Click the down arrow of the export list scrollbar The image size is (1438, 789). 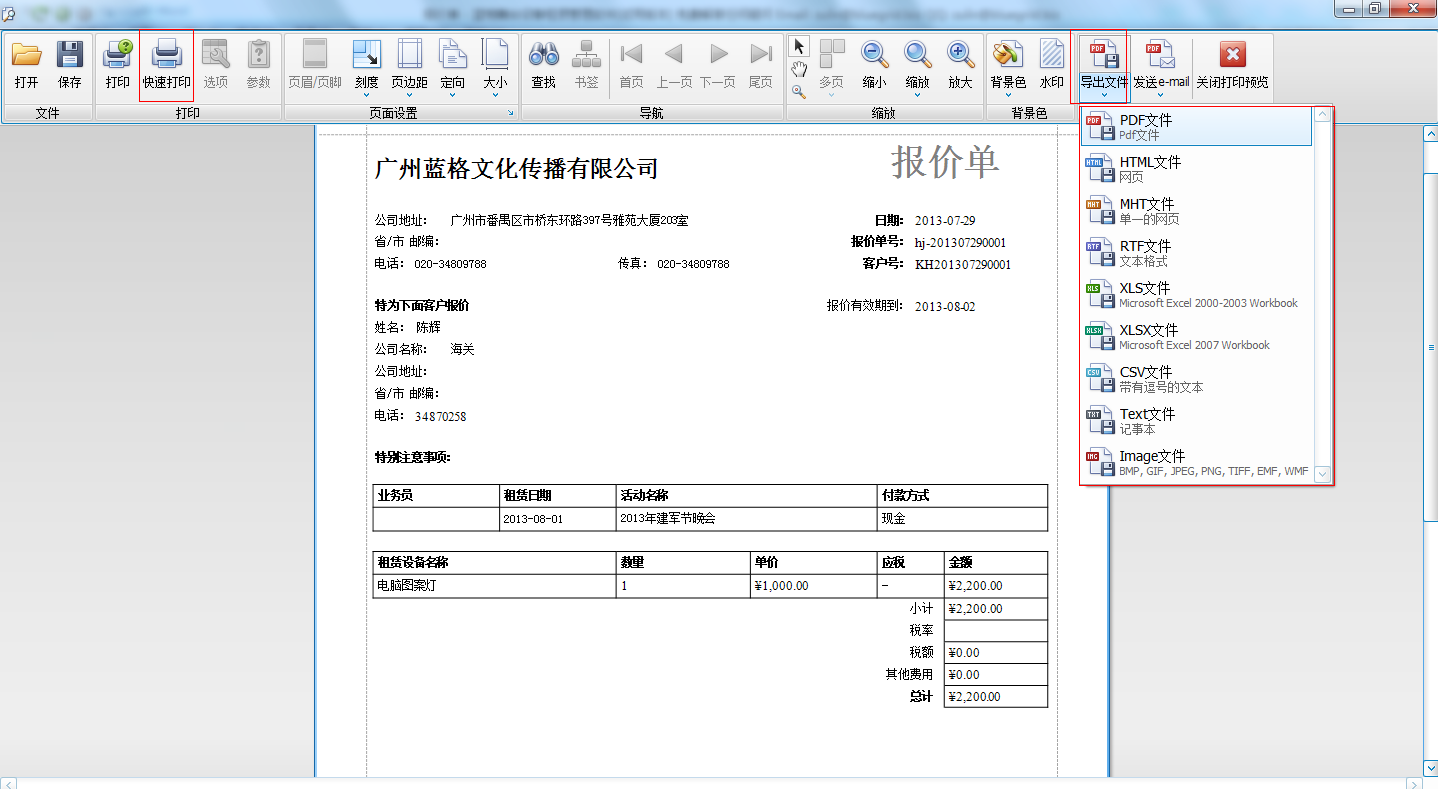pos(1323,474)
